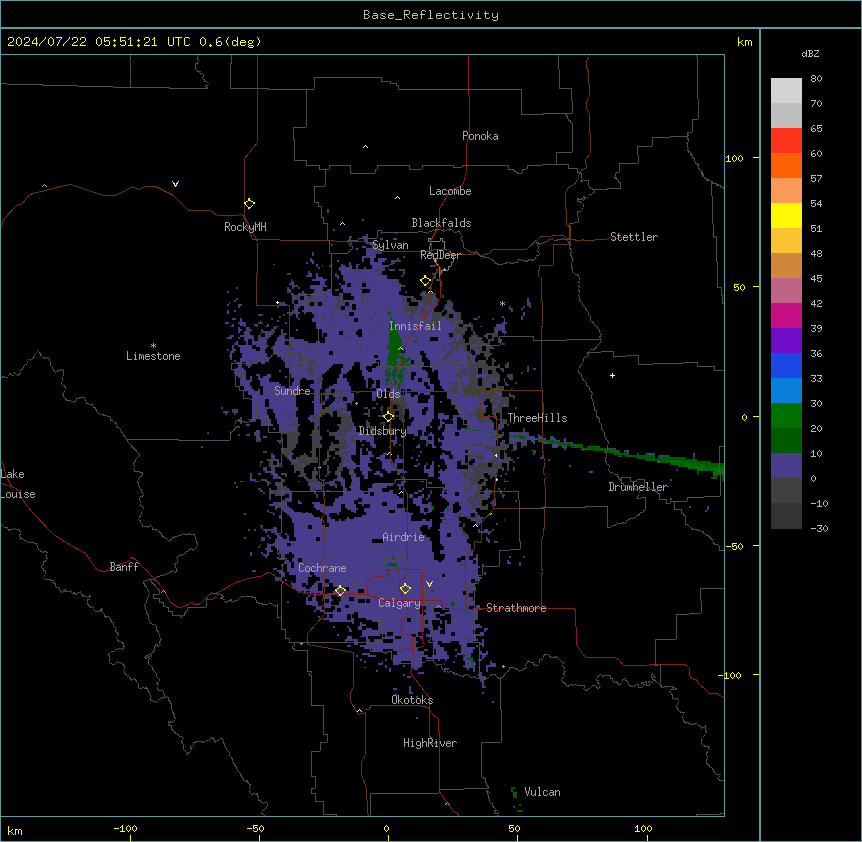The width and height of the screenshot is (862, 842).
Task: Click the Limestone label
Action: (153, 356)
